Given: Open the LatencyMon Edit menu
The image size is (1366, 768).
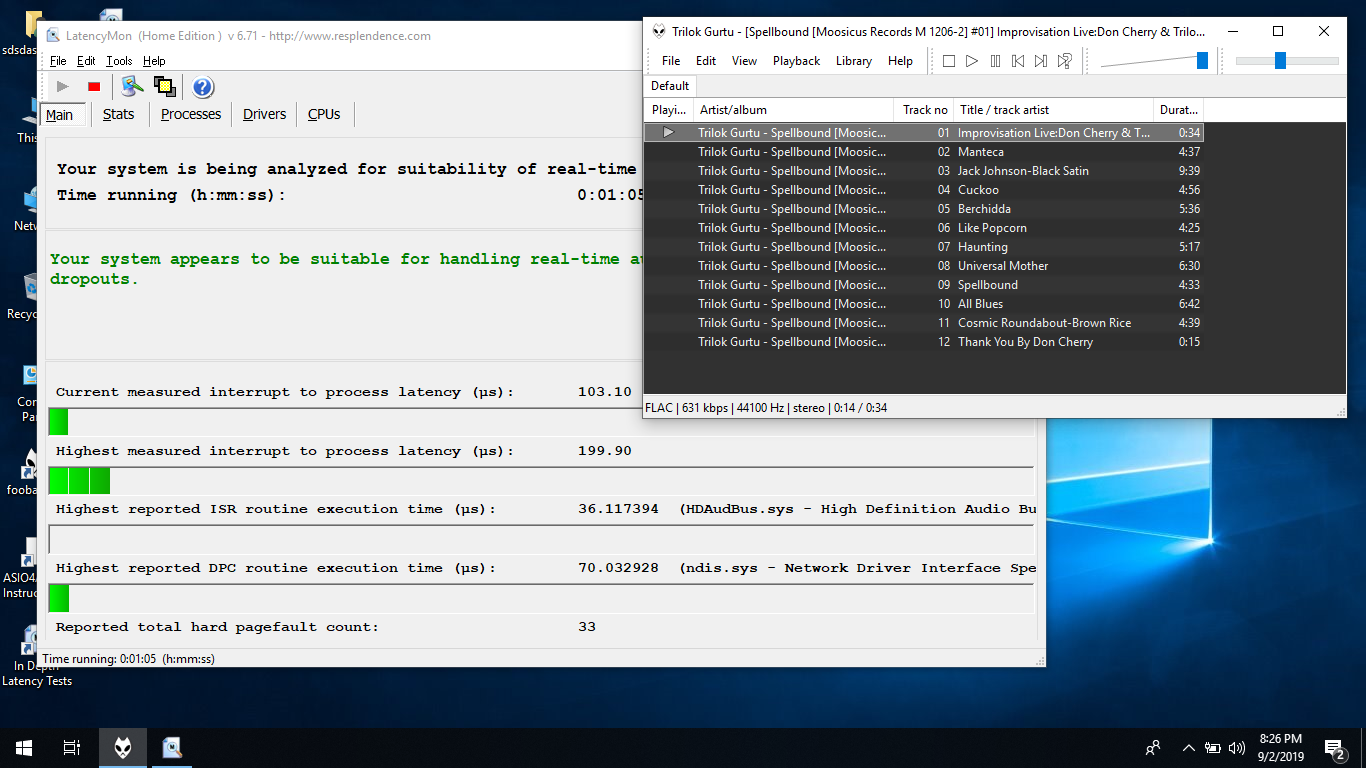Looking at the screenshot, I should tap(86, 61).
